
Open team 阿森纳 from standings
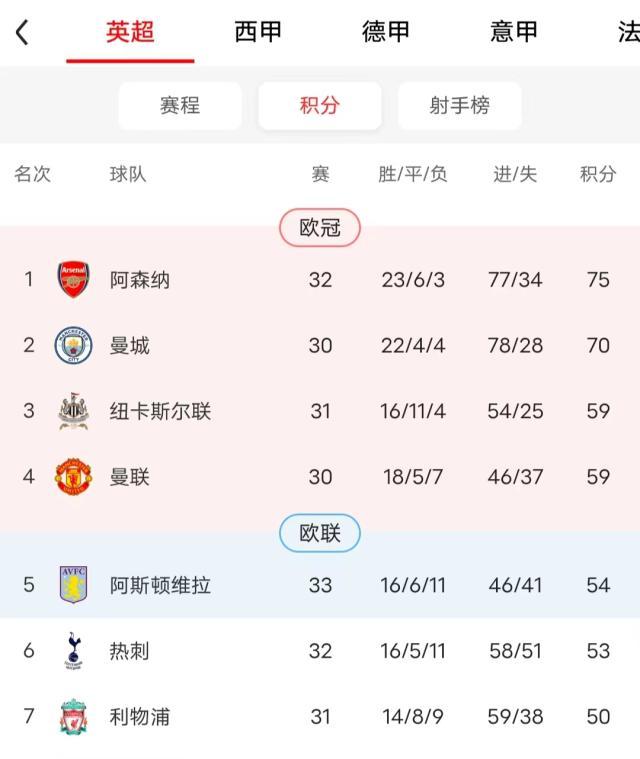[x=140, y=280]
